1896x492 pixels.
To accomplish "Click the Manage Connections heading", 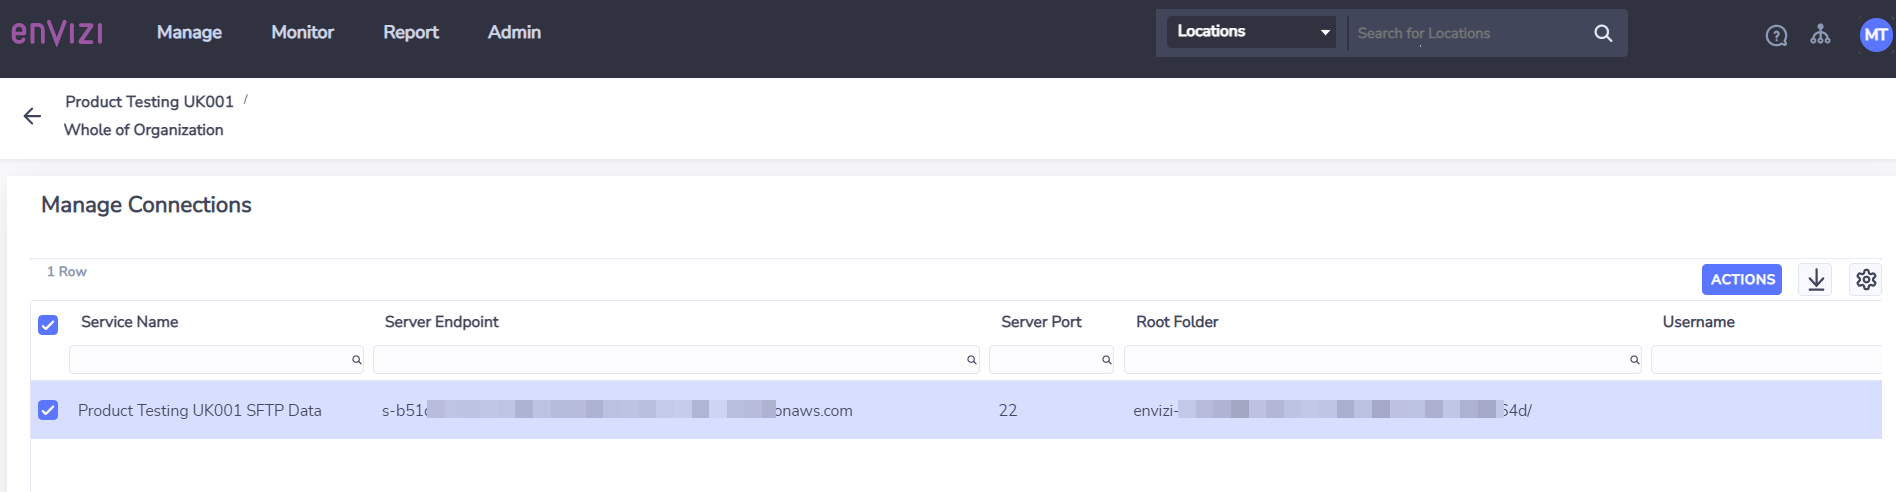I will pyautogui.click(x=146, y=205).
